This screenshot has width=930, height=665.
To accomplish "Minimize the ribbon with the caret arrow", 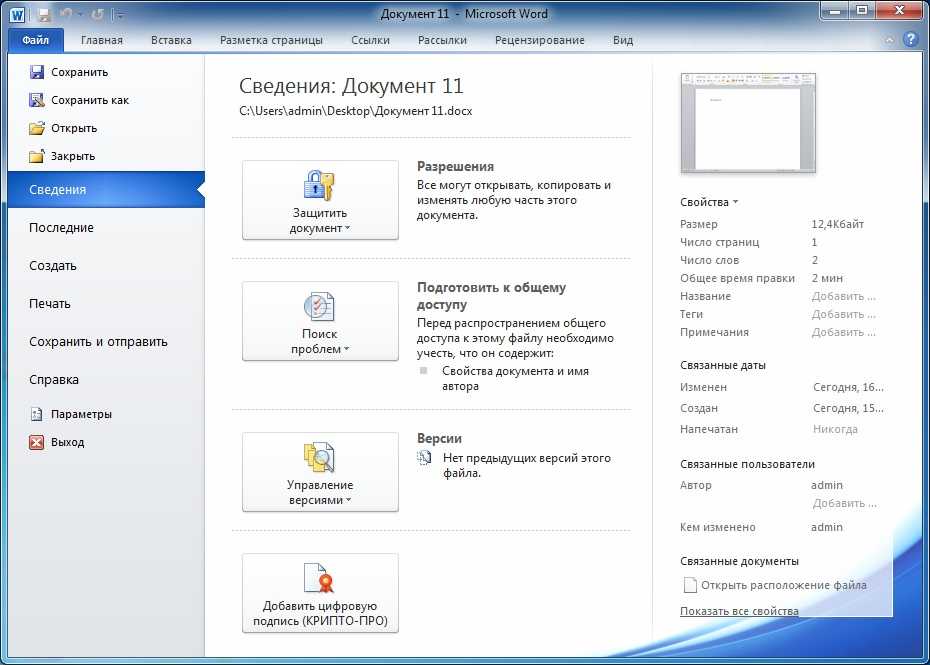I will point(889,41).
